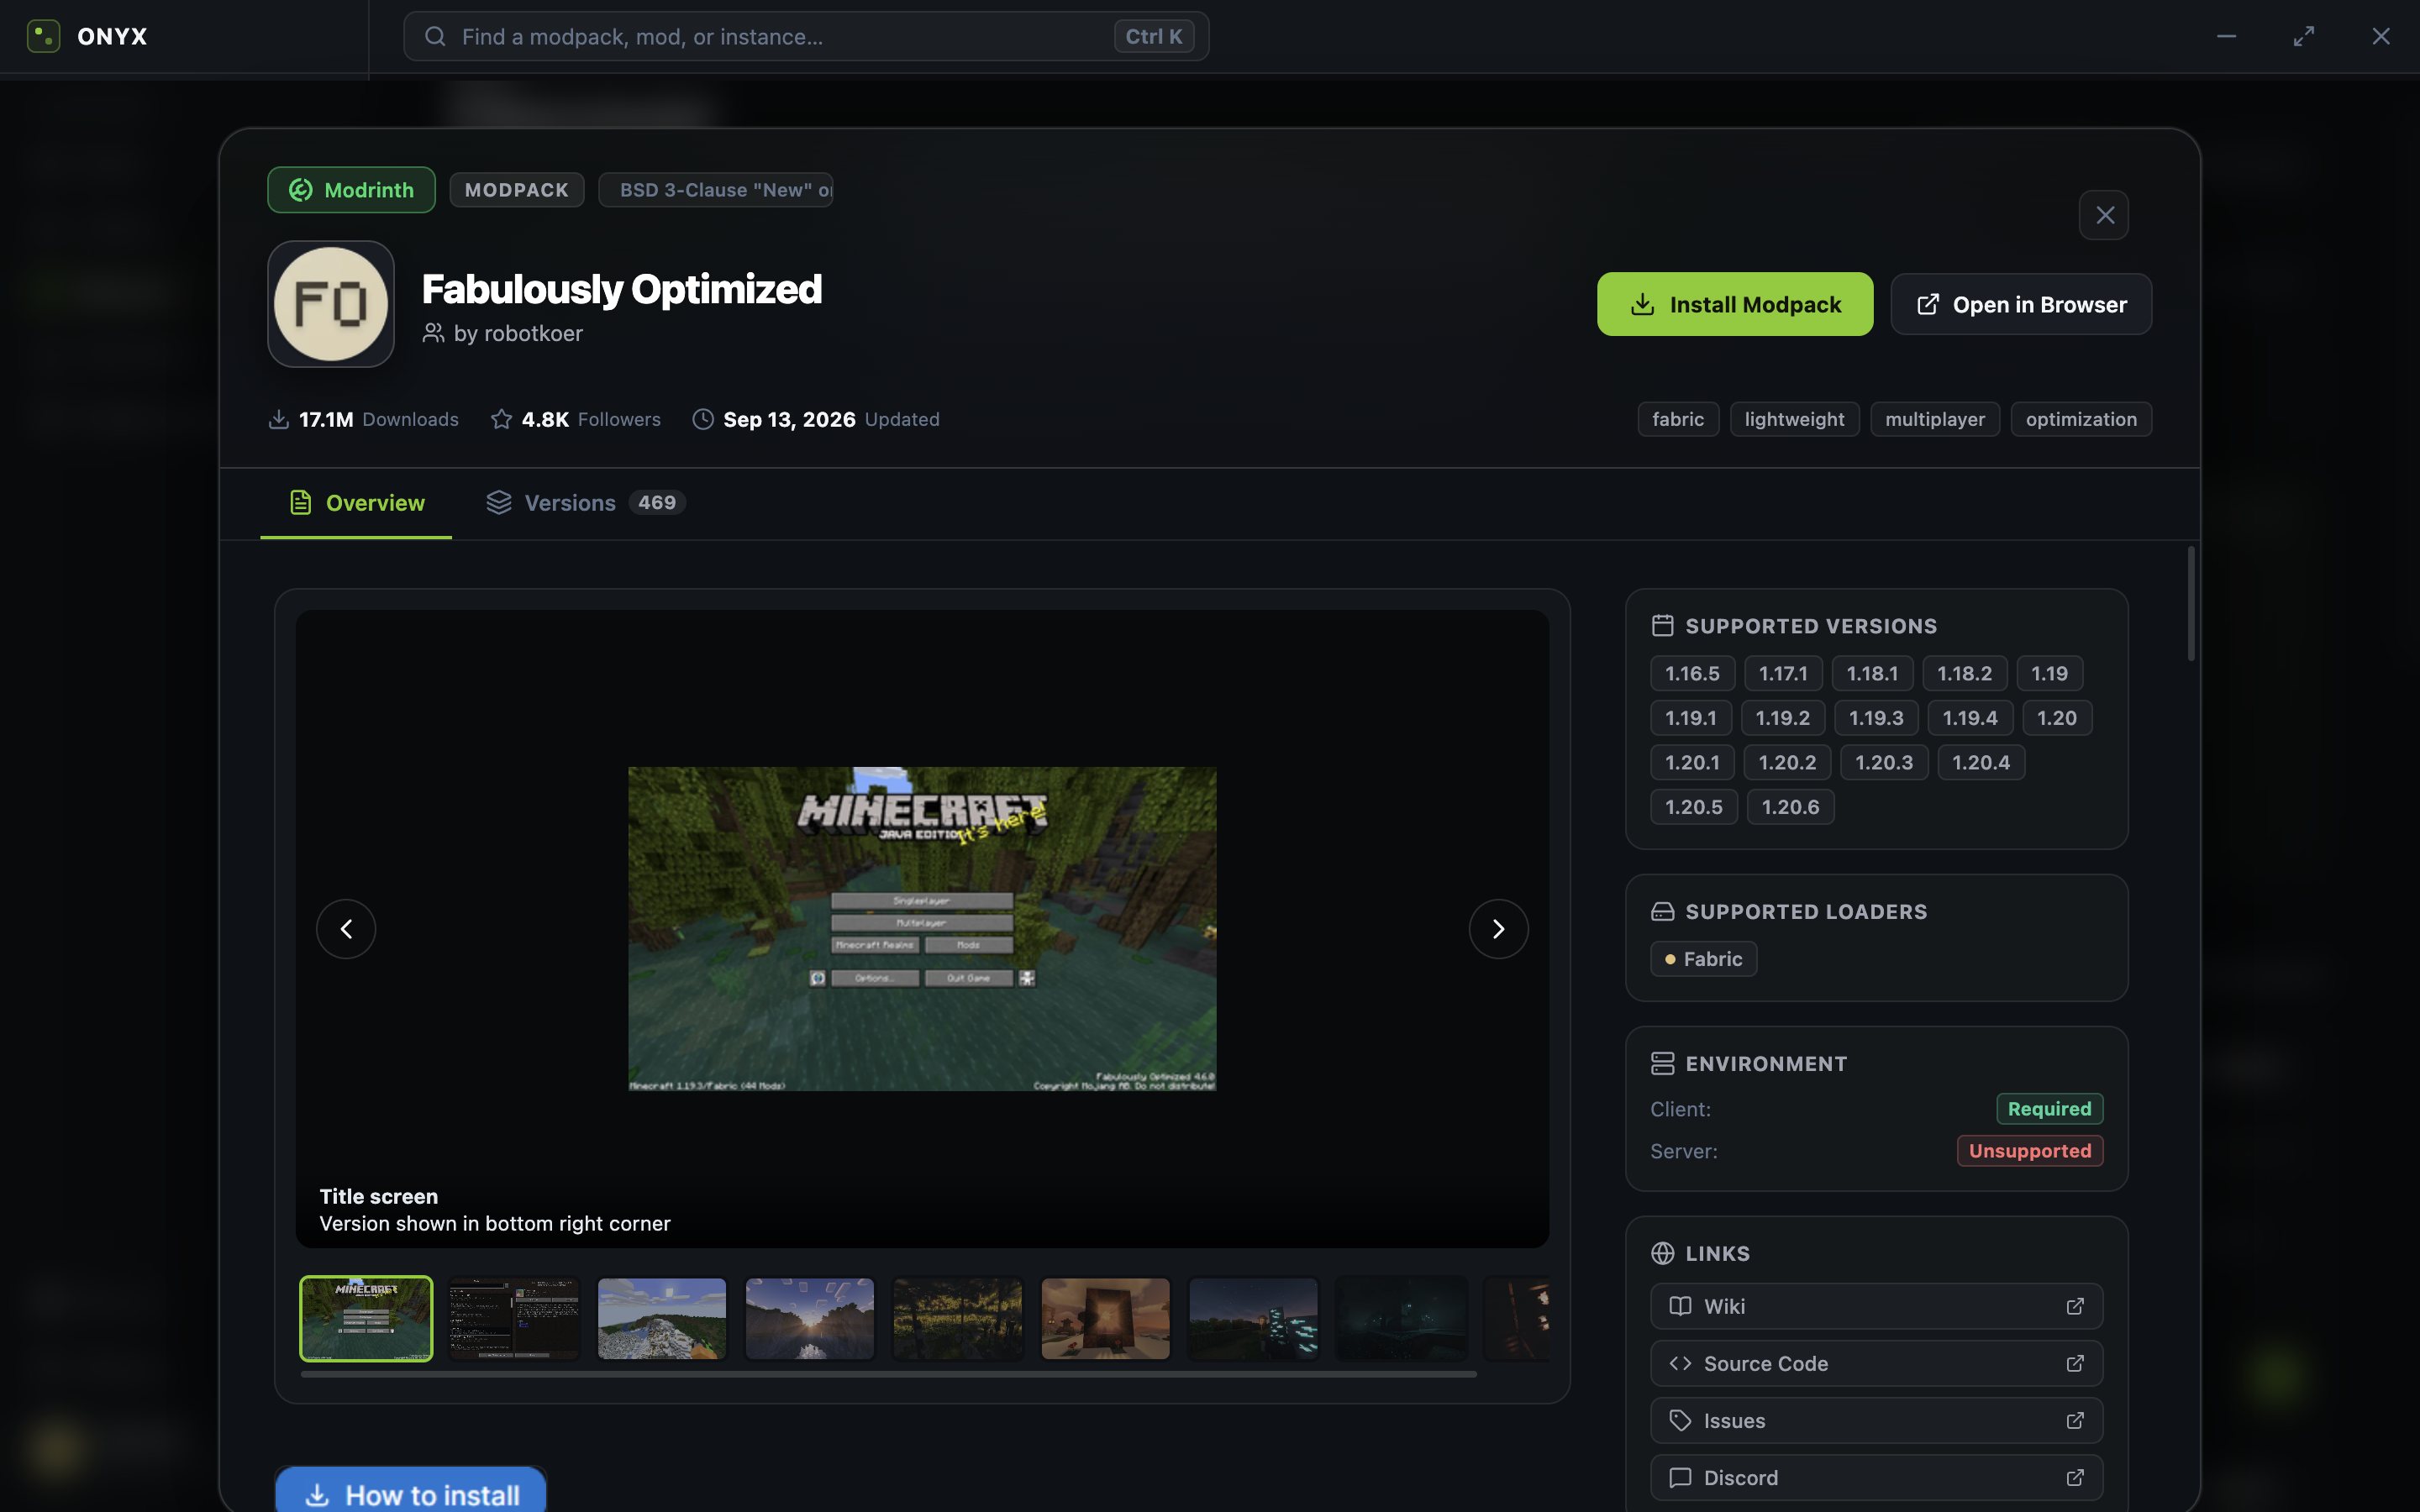Click the updated clock icon
The height and width of the screenshot is (1512, 2420).
(703, 419)
